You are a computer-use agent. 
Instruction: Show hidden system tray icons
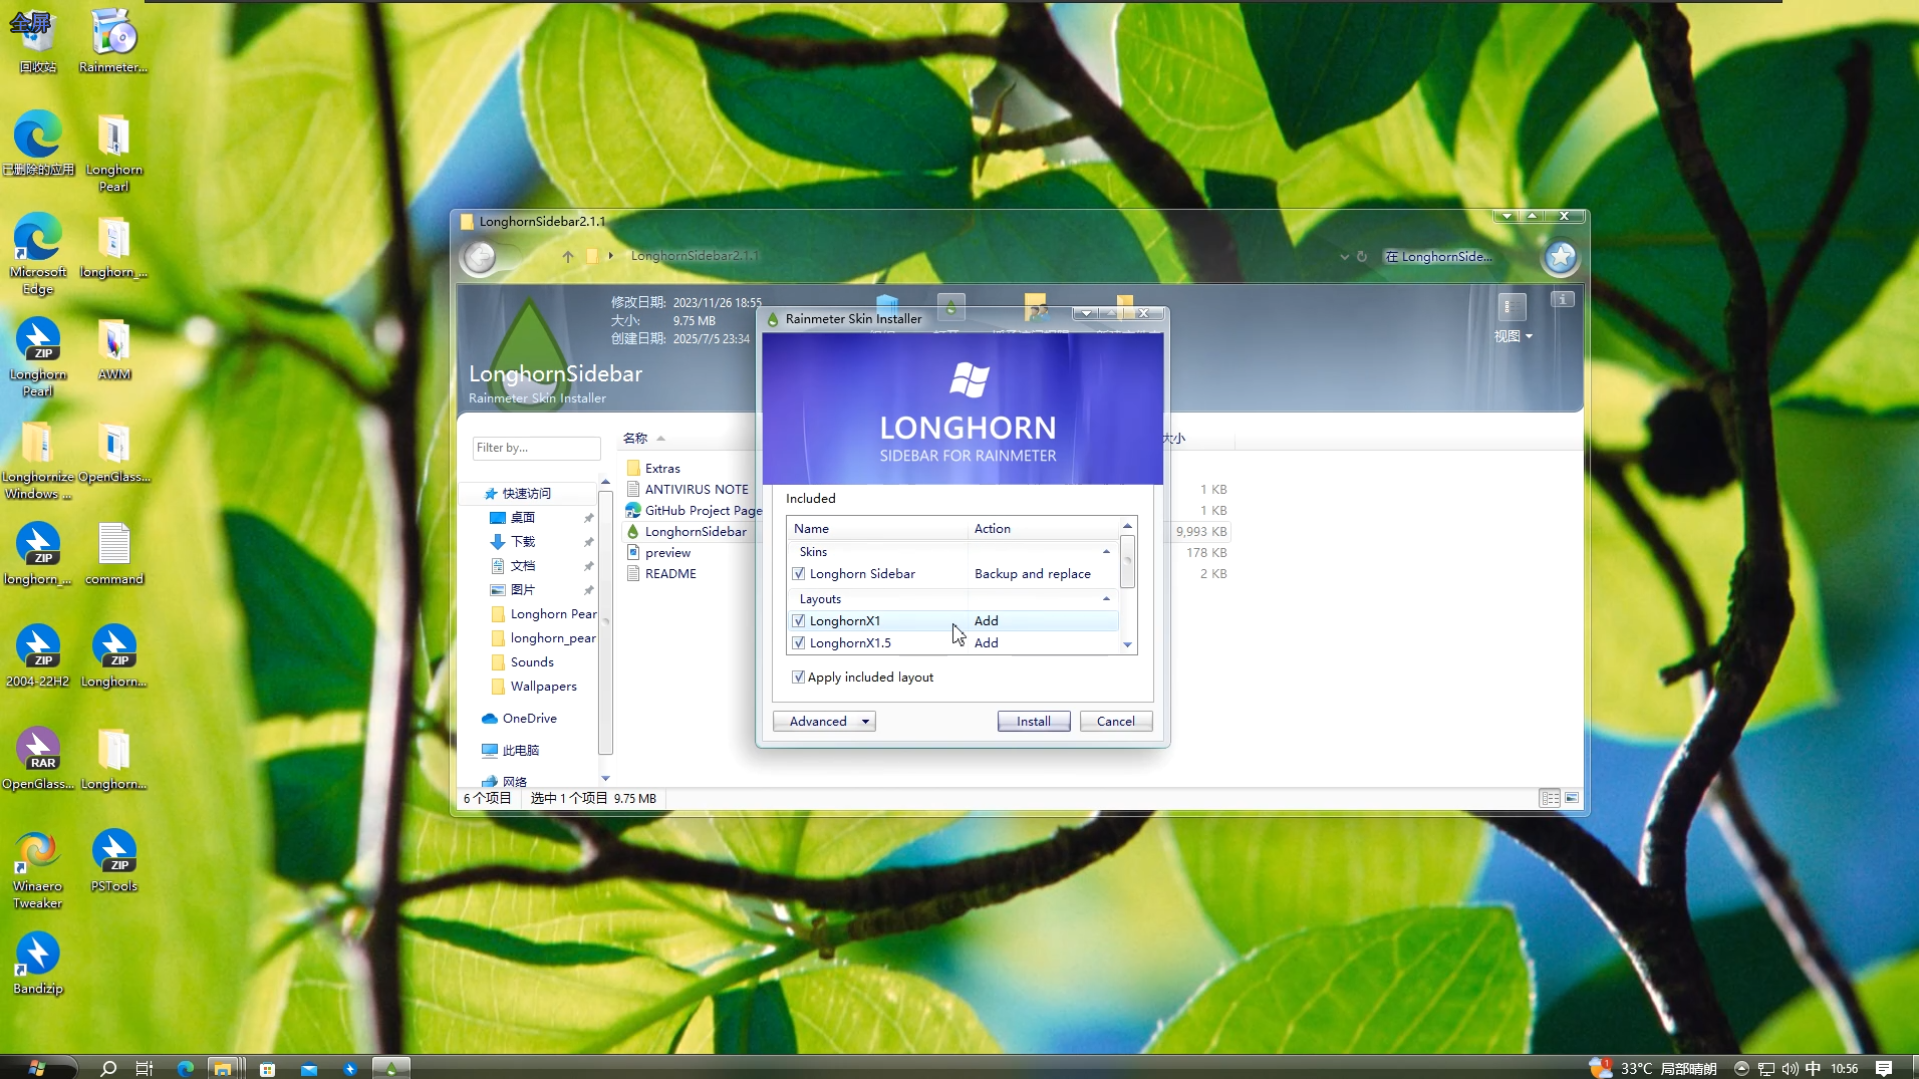coord(1741,1068)
